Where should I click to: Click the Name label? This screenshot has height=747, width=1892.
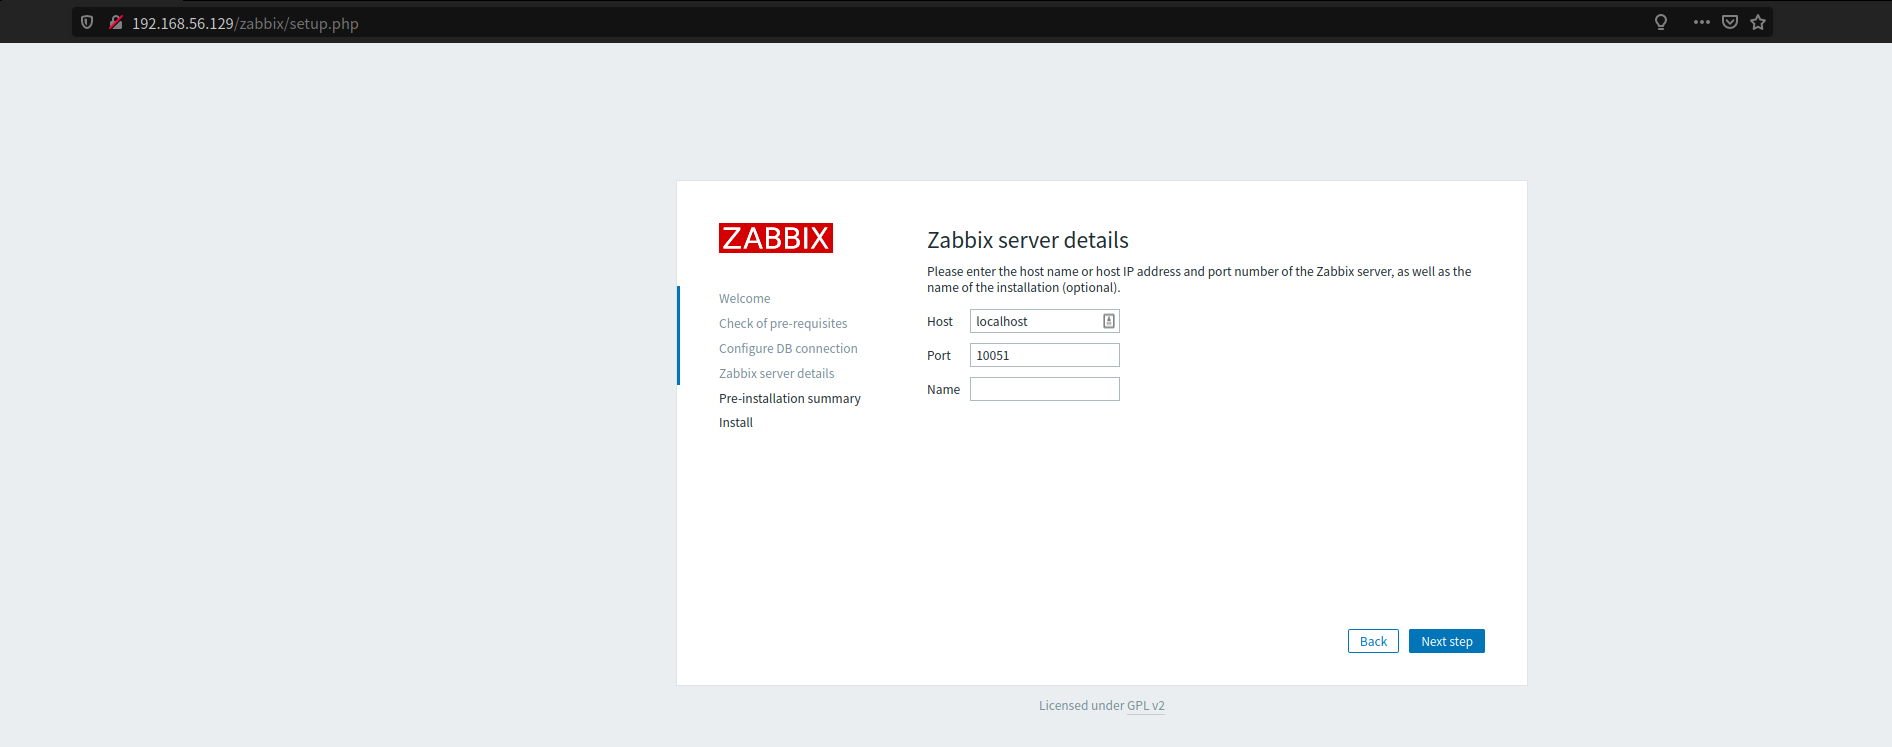tap(943, 390)
